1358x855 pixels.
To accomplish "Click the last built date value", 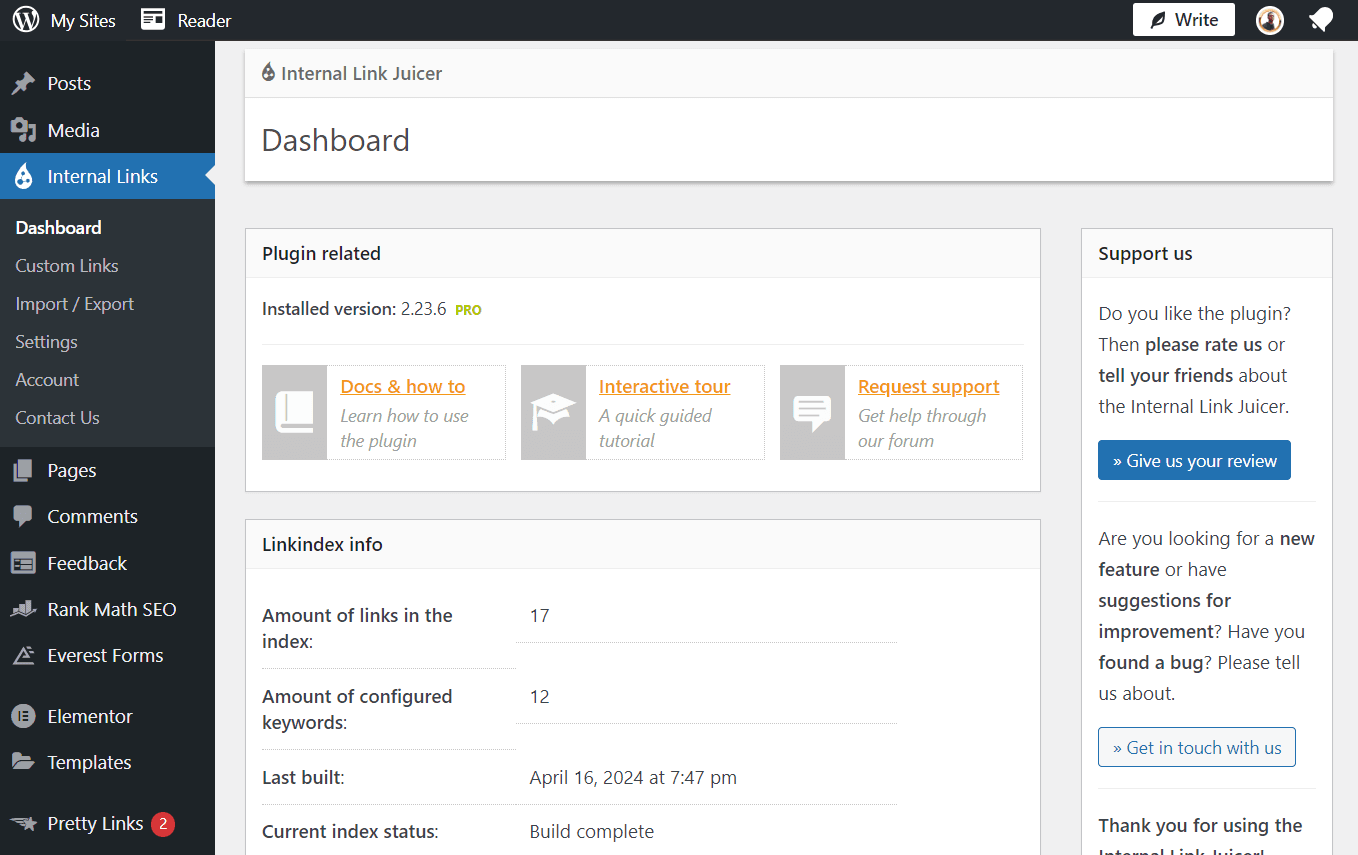I will (x=633, y=778).
